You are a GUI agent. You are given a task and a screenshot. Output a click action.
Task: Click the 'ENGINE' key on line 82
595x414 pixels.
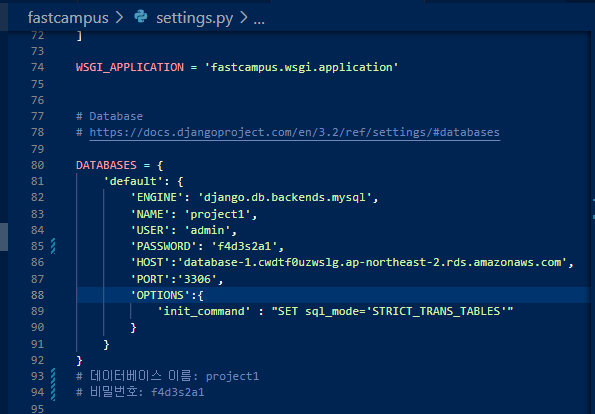click(x=157, y=197)
